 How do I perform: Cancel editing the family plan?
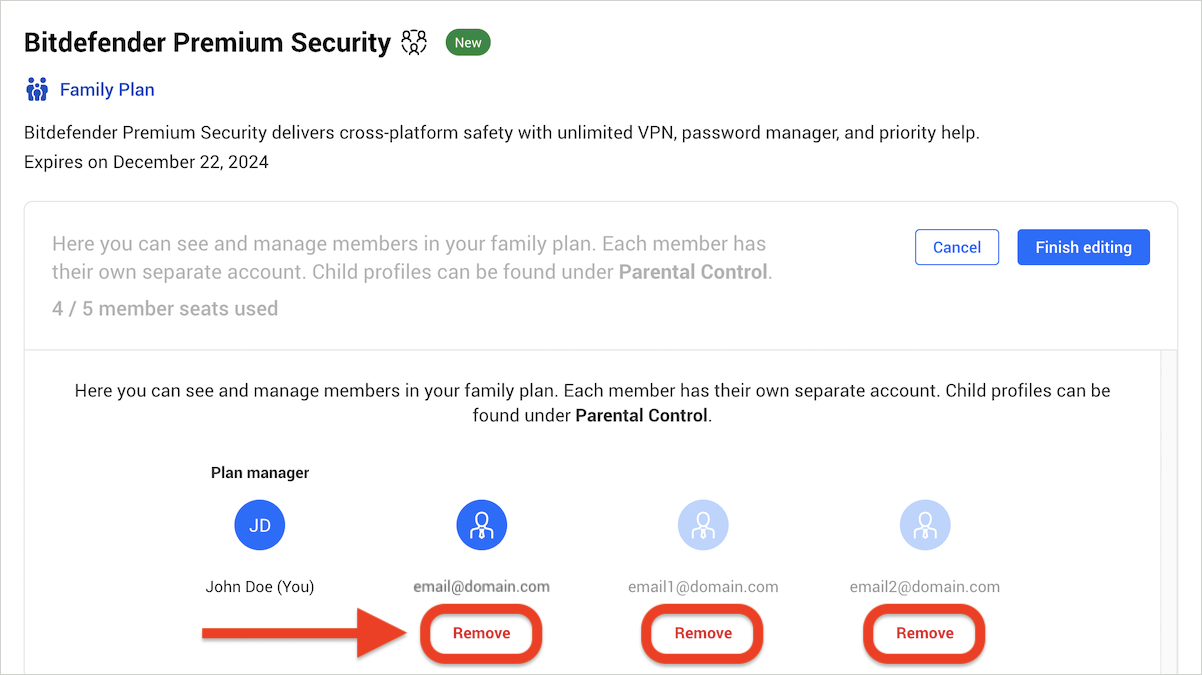pos(957,247)
